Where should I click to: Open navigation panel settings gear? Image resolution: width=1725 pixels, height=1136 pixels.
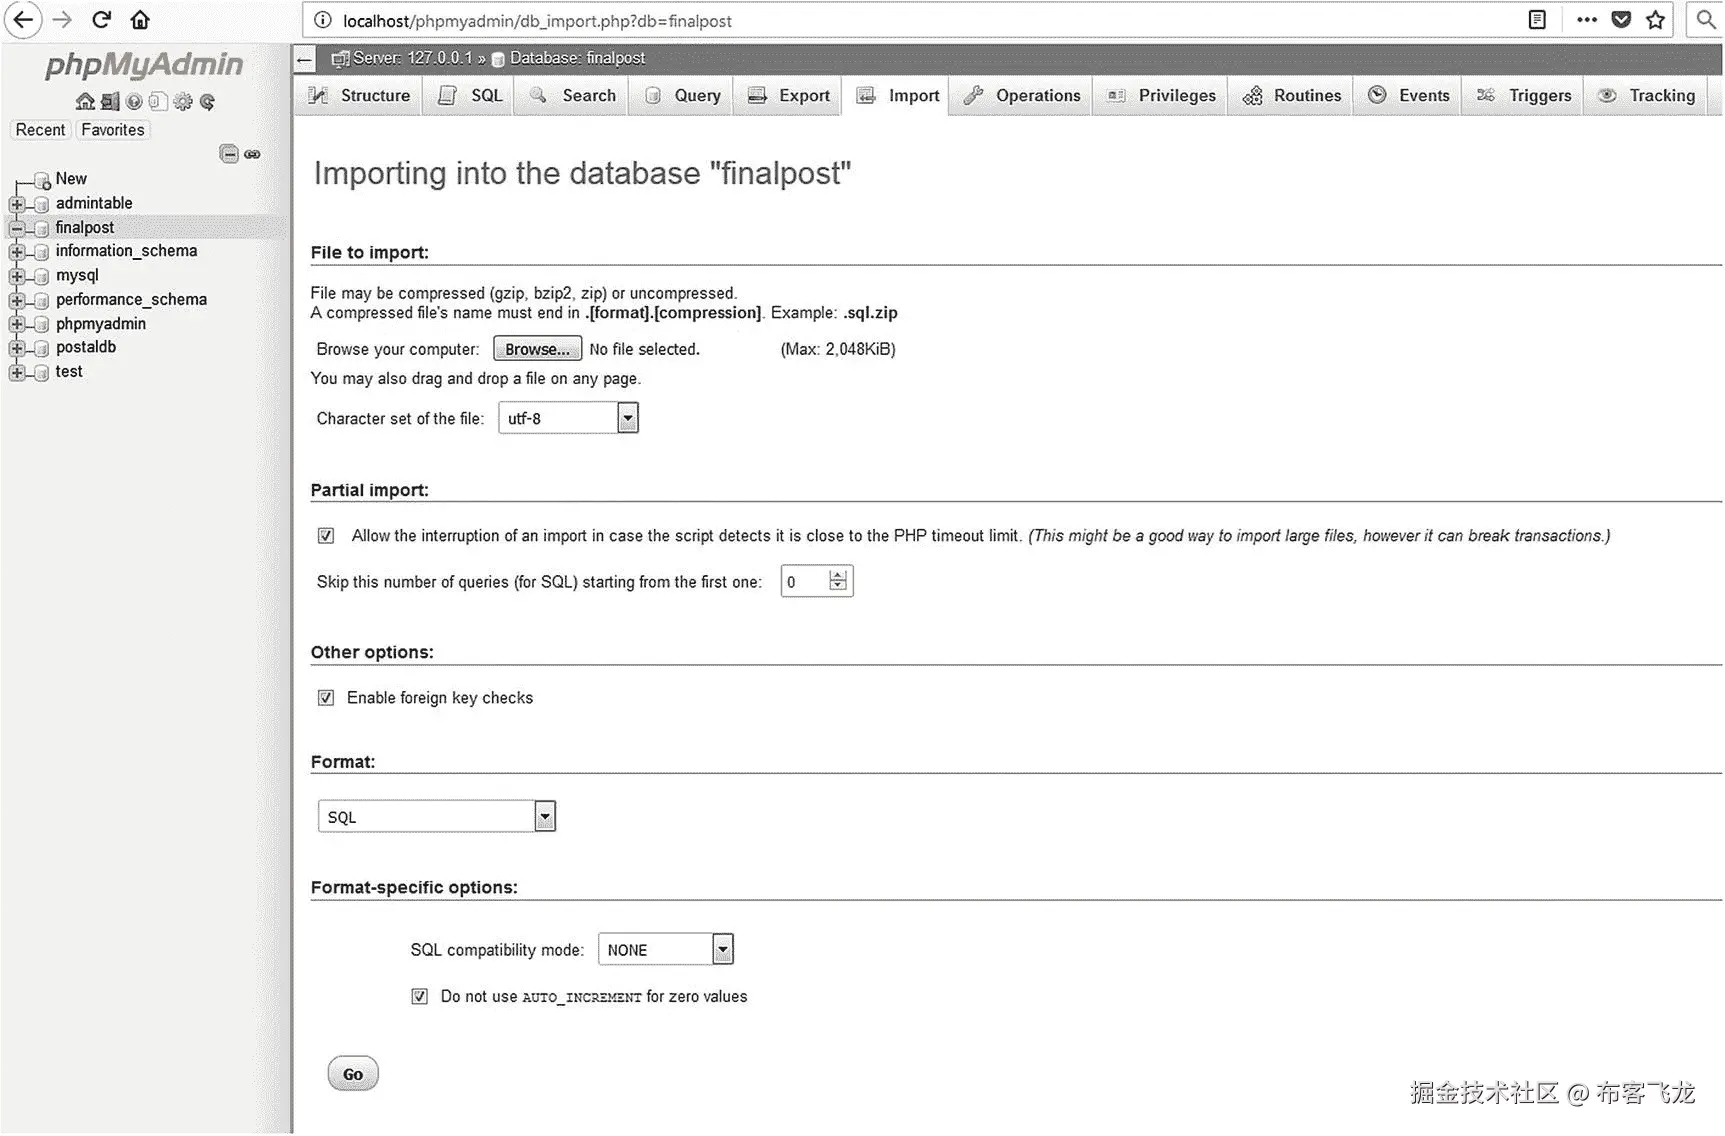click(183, 101)
